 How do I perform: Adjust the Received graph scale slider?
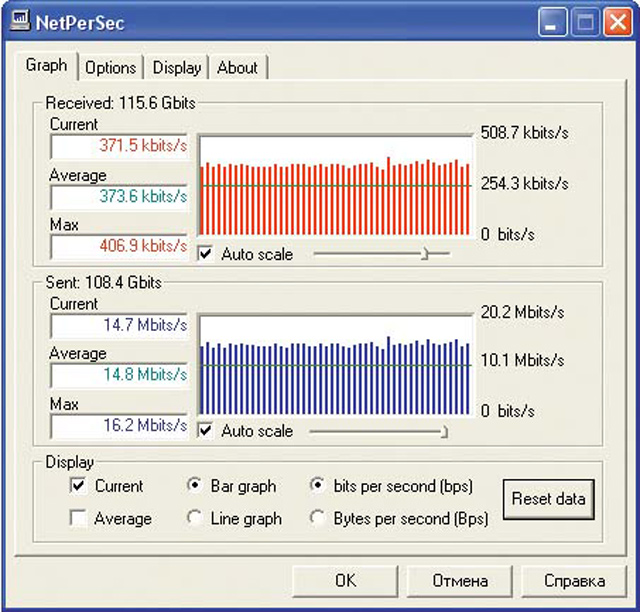click(x=425, y=254)
